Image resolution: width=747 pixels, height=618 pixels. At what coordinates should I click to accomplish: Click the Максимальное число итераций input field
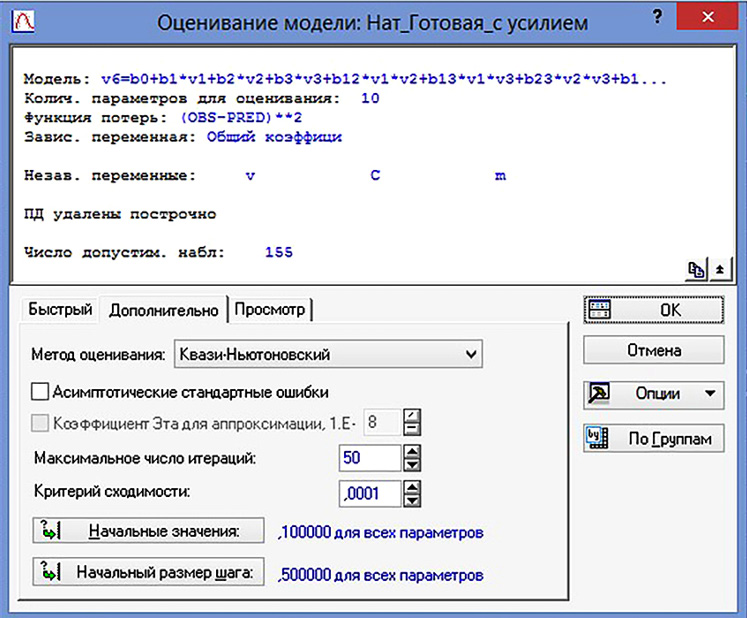(369, 459)
